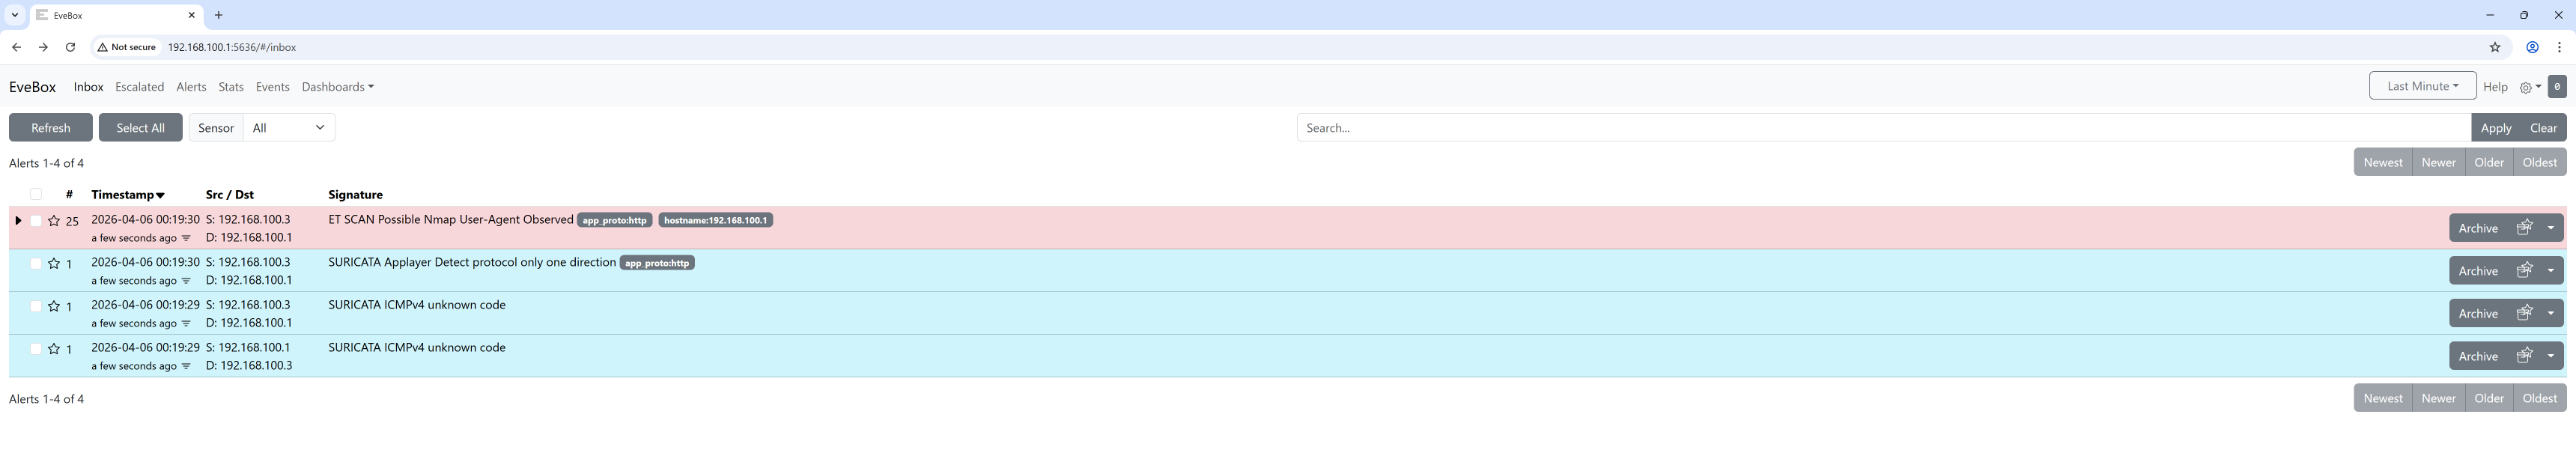Reload the page in browser
The image size is (2576, 450).
tap(70, 47)
